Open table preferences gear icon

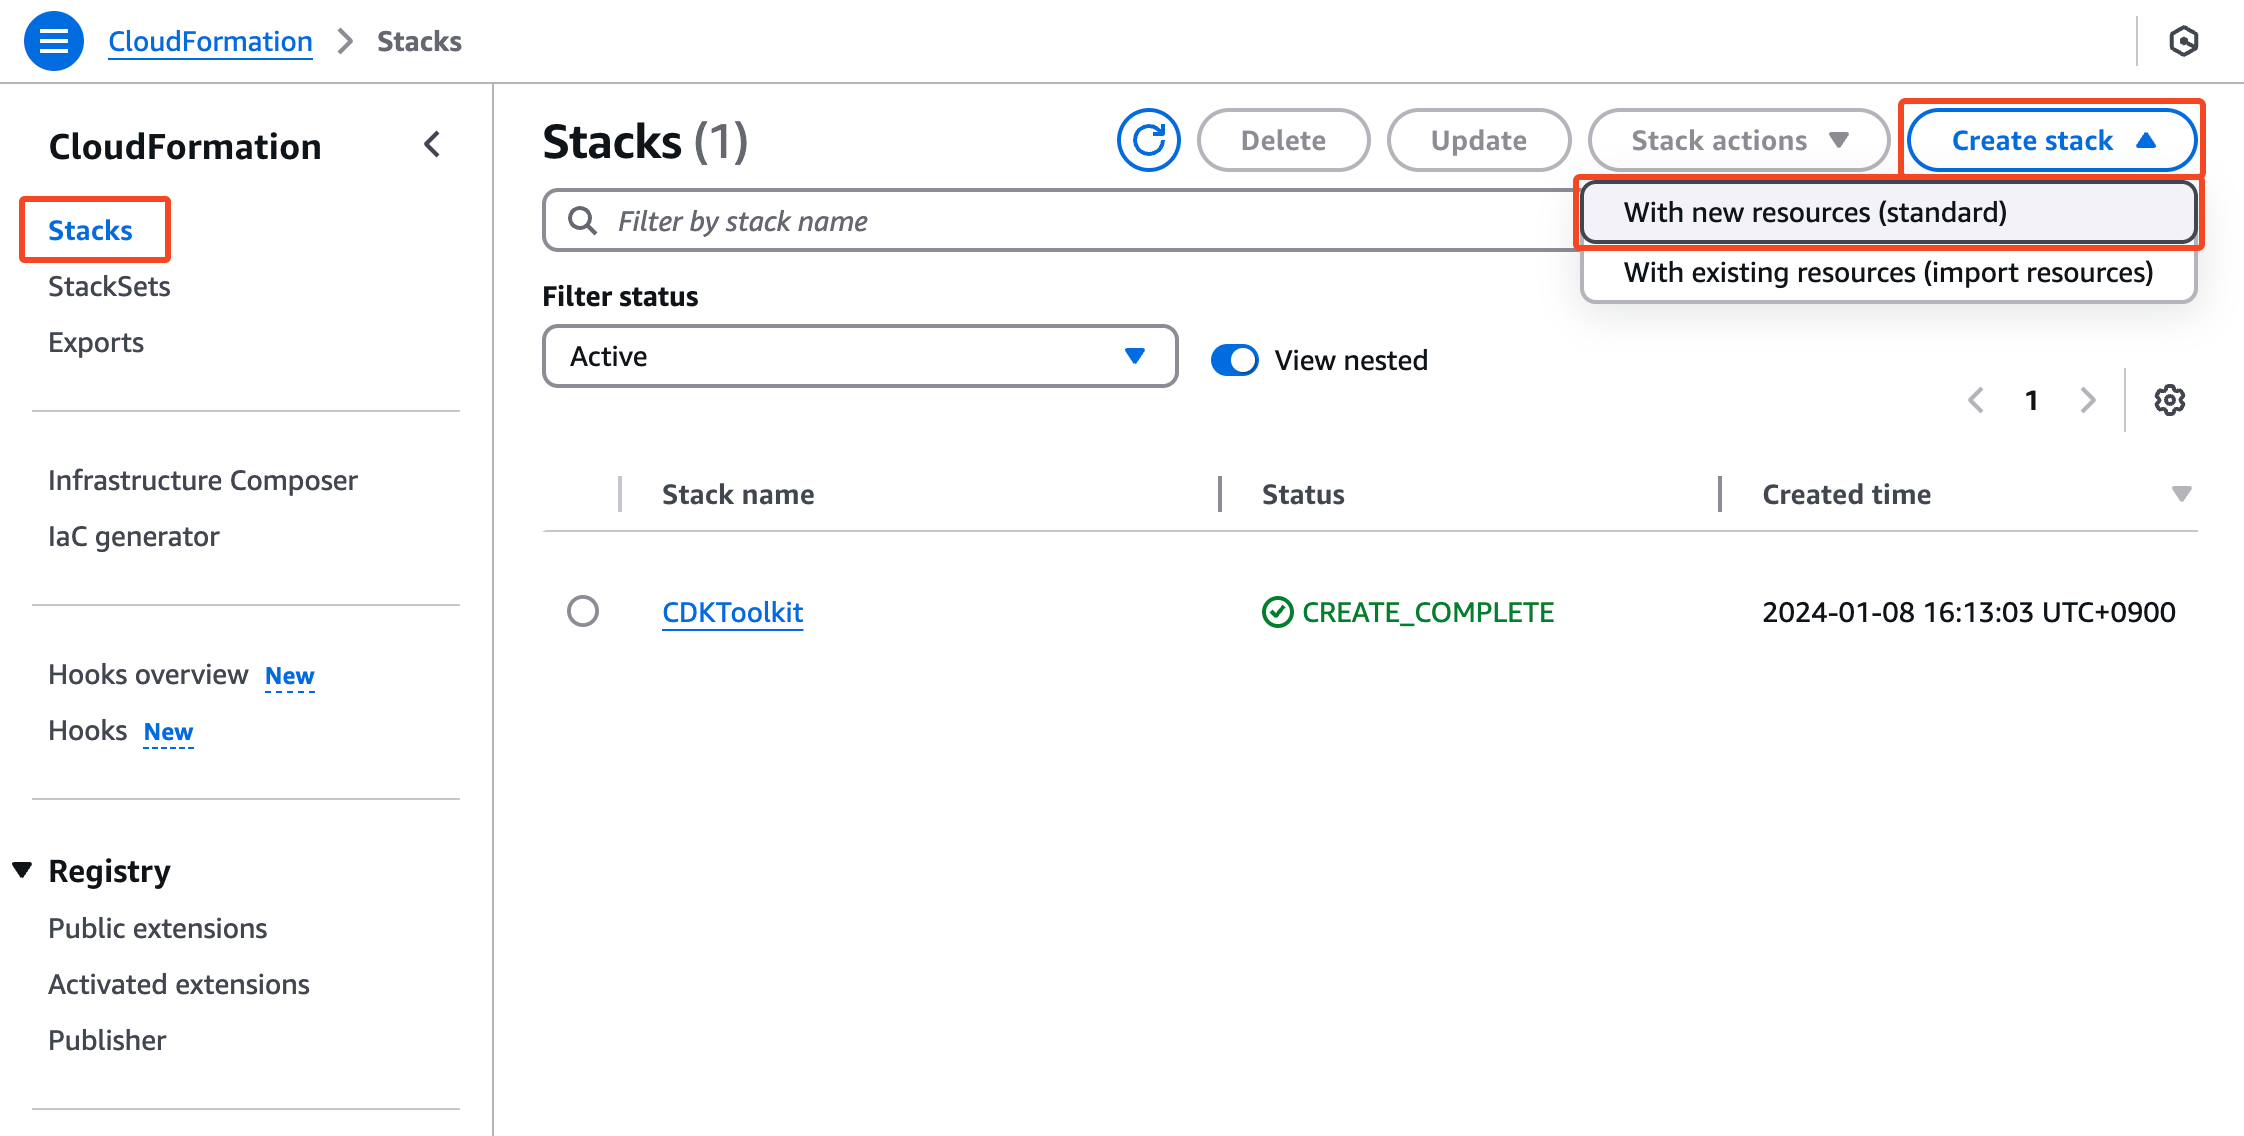pyautogui.click(x=2169, y=400)
